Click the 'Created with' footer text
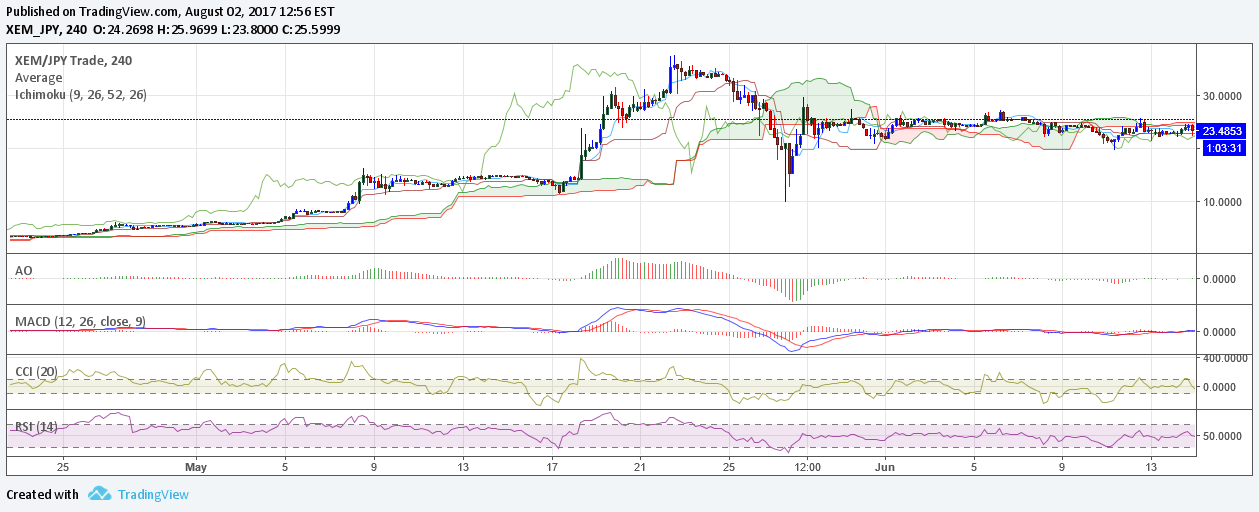Screen dimensions: 1259x512 (42, 494)
